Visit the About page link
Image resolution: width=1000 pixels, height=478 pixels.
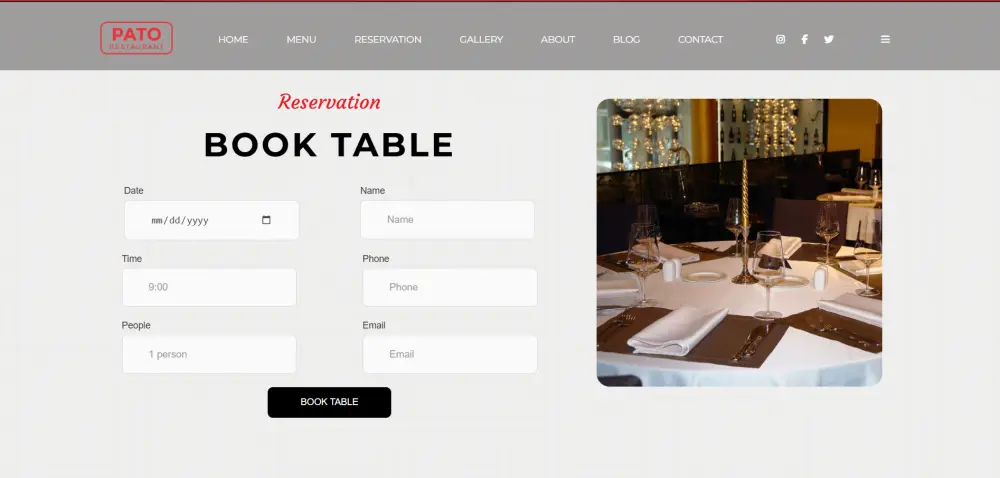[557, 40]
